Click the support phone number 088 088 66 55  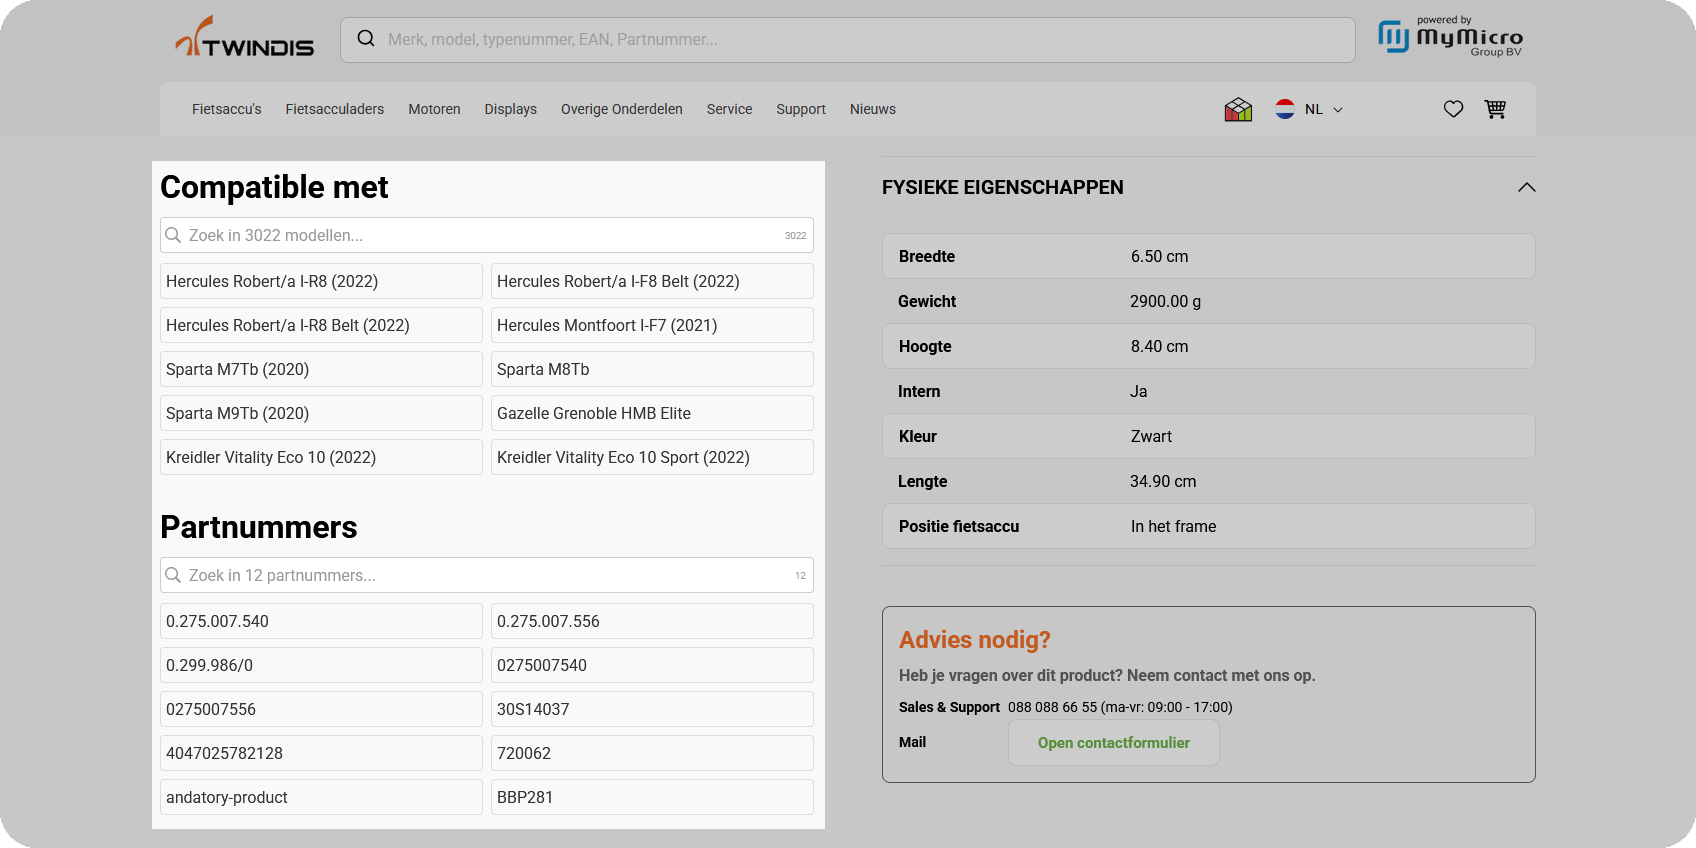[x=1052, y=707]
